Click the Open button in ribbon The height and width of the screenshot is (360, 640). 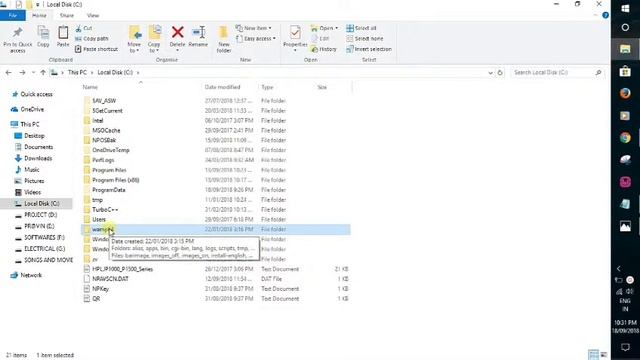324,28
